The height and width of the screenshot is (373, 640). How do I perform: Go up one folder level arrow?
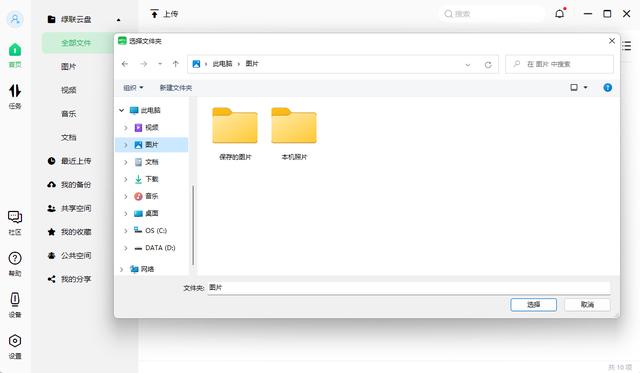176,64
